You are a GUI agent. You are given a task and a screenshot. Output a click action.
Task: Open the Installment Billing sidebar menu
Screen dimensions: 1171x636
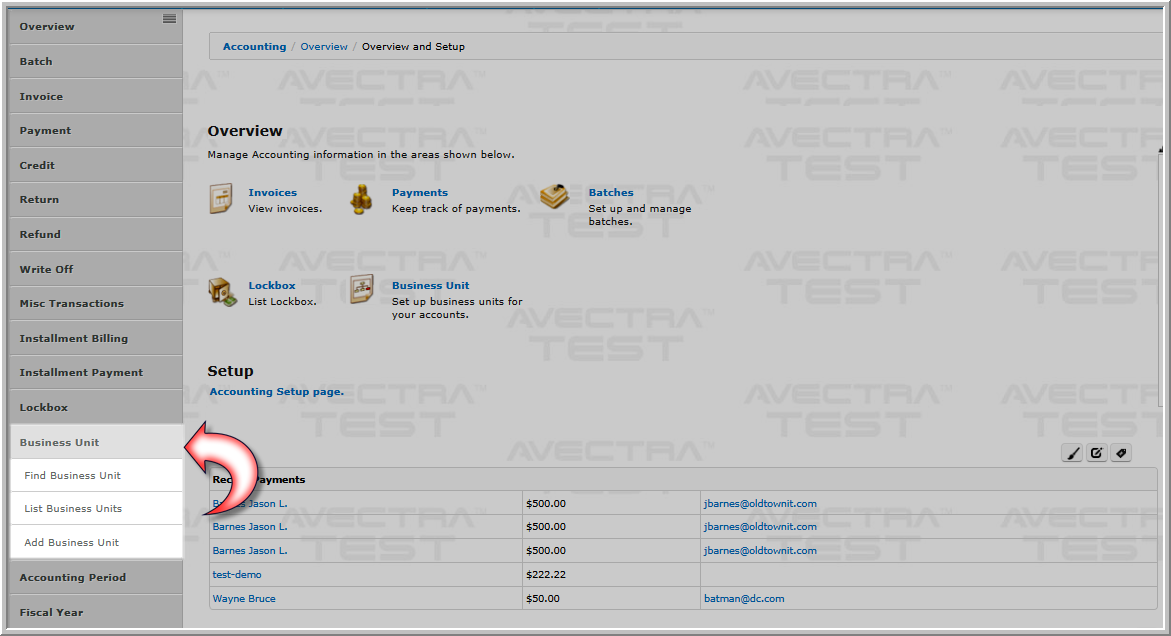tap(96, 338)
